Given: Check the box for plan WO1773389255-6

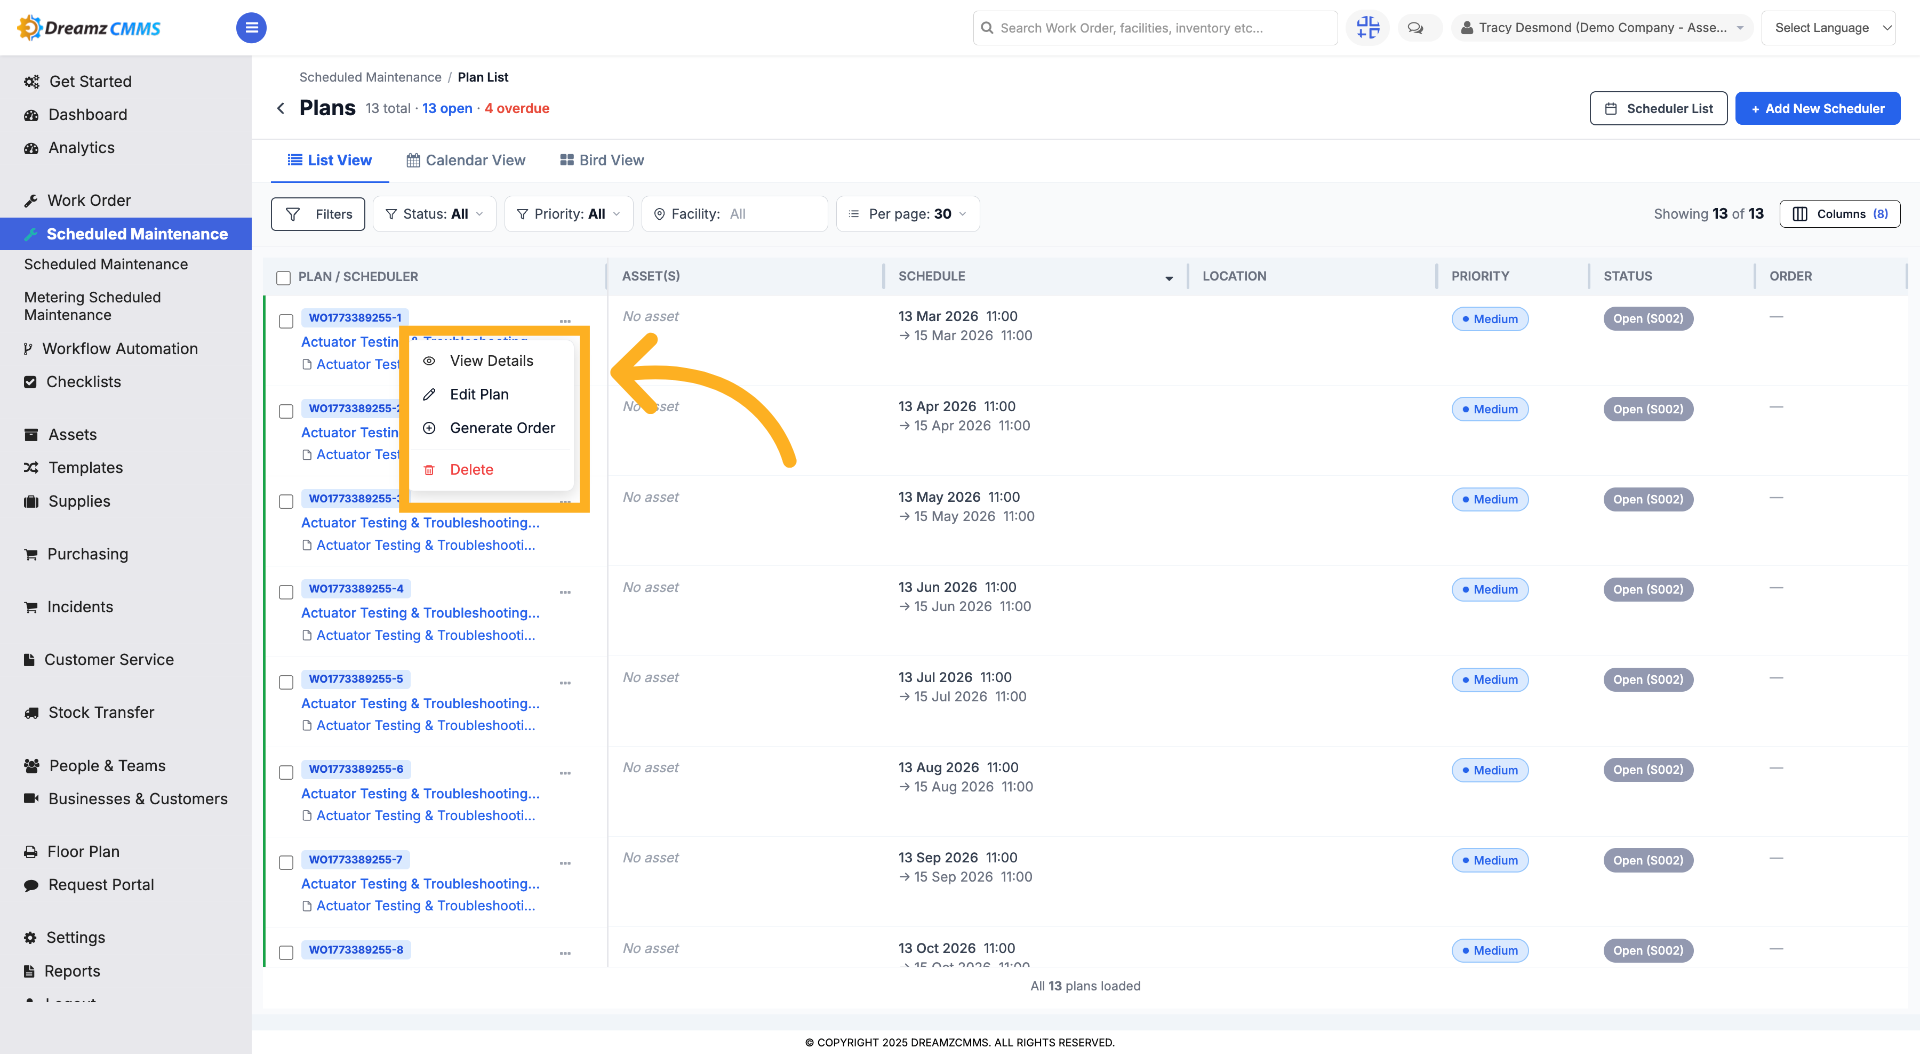Looking at the screenshot, I should (x=286, y=772).
